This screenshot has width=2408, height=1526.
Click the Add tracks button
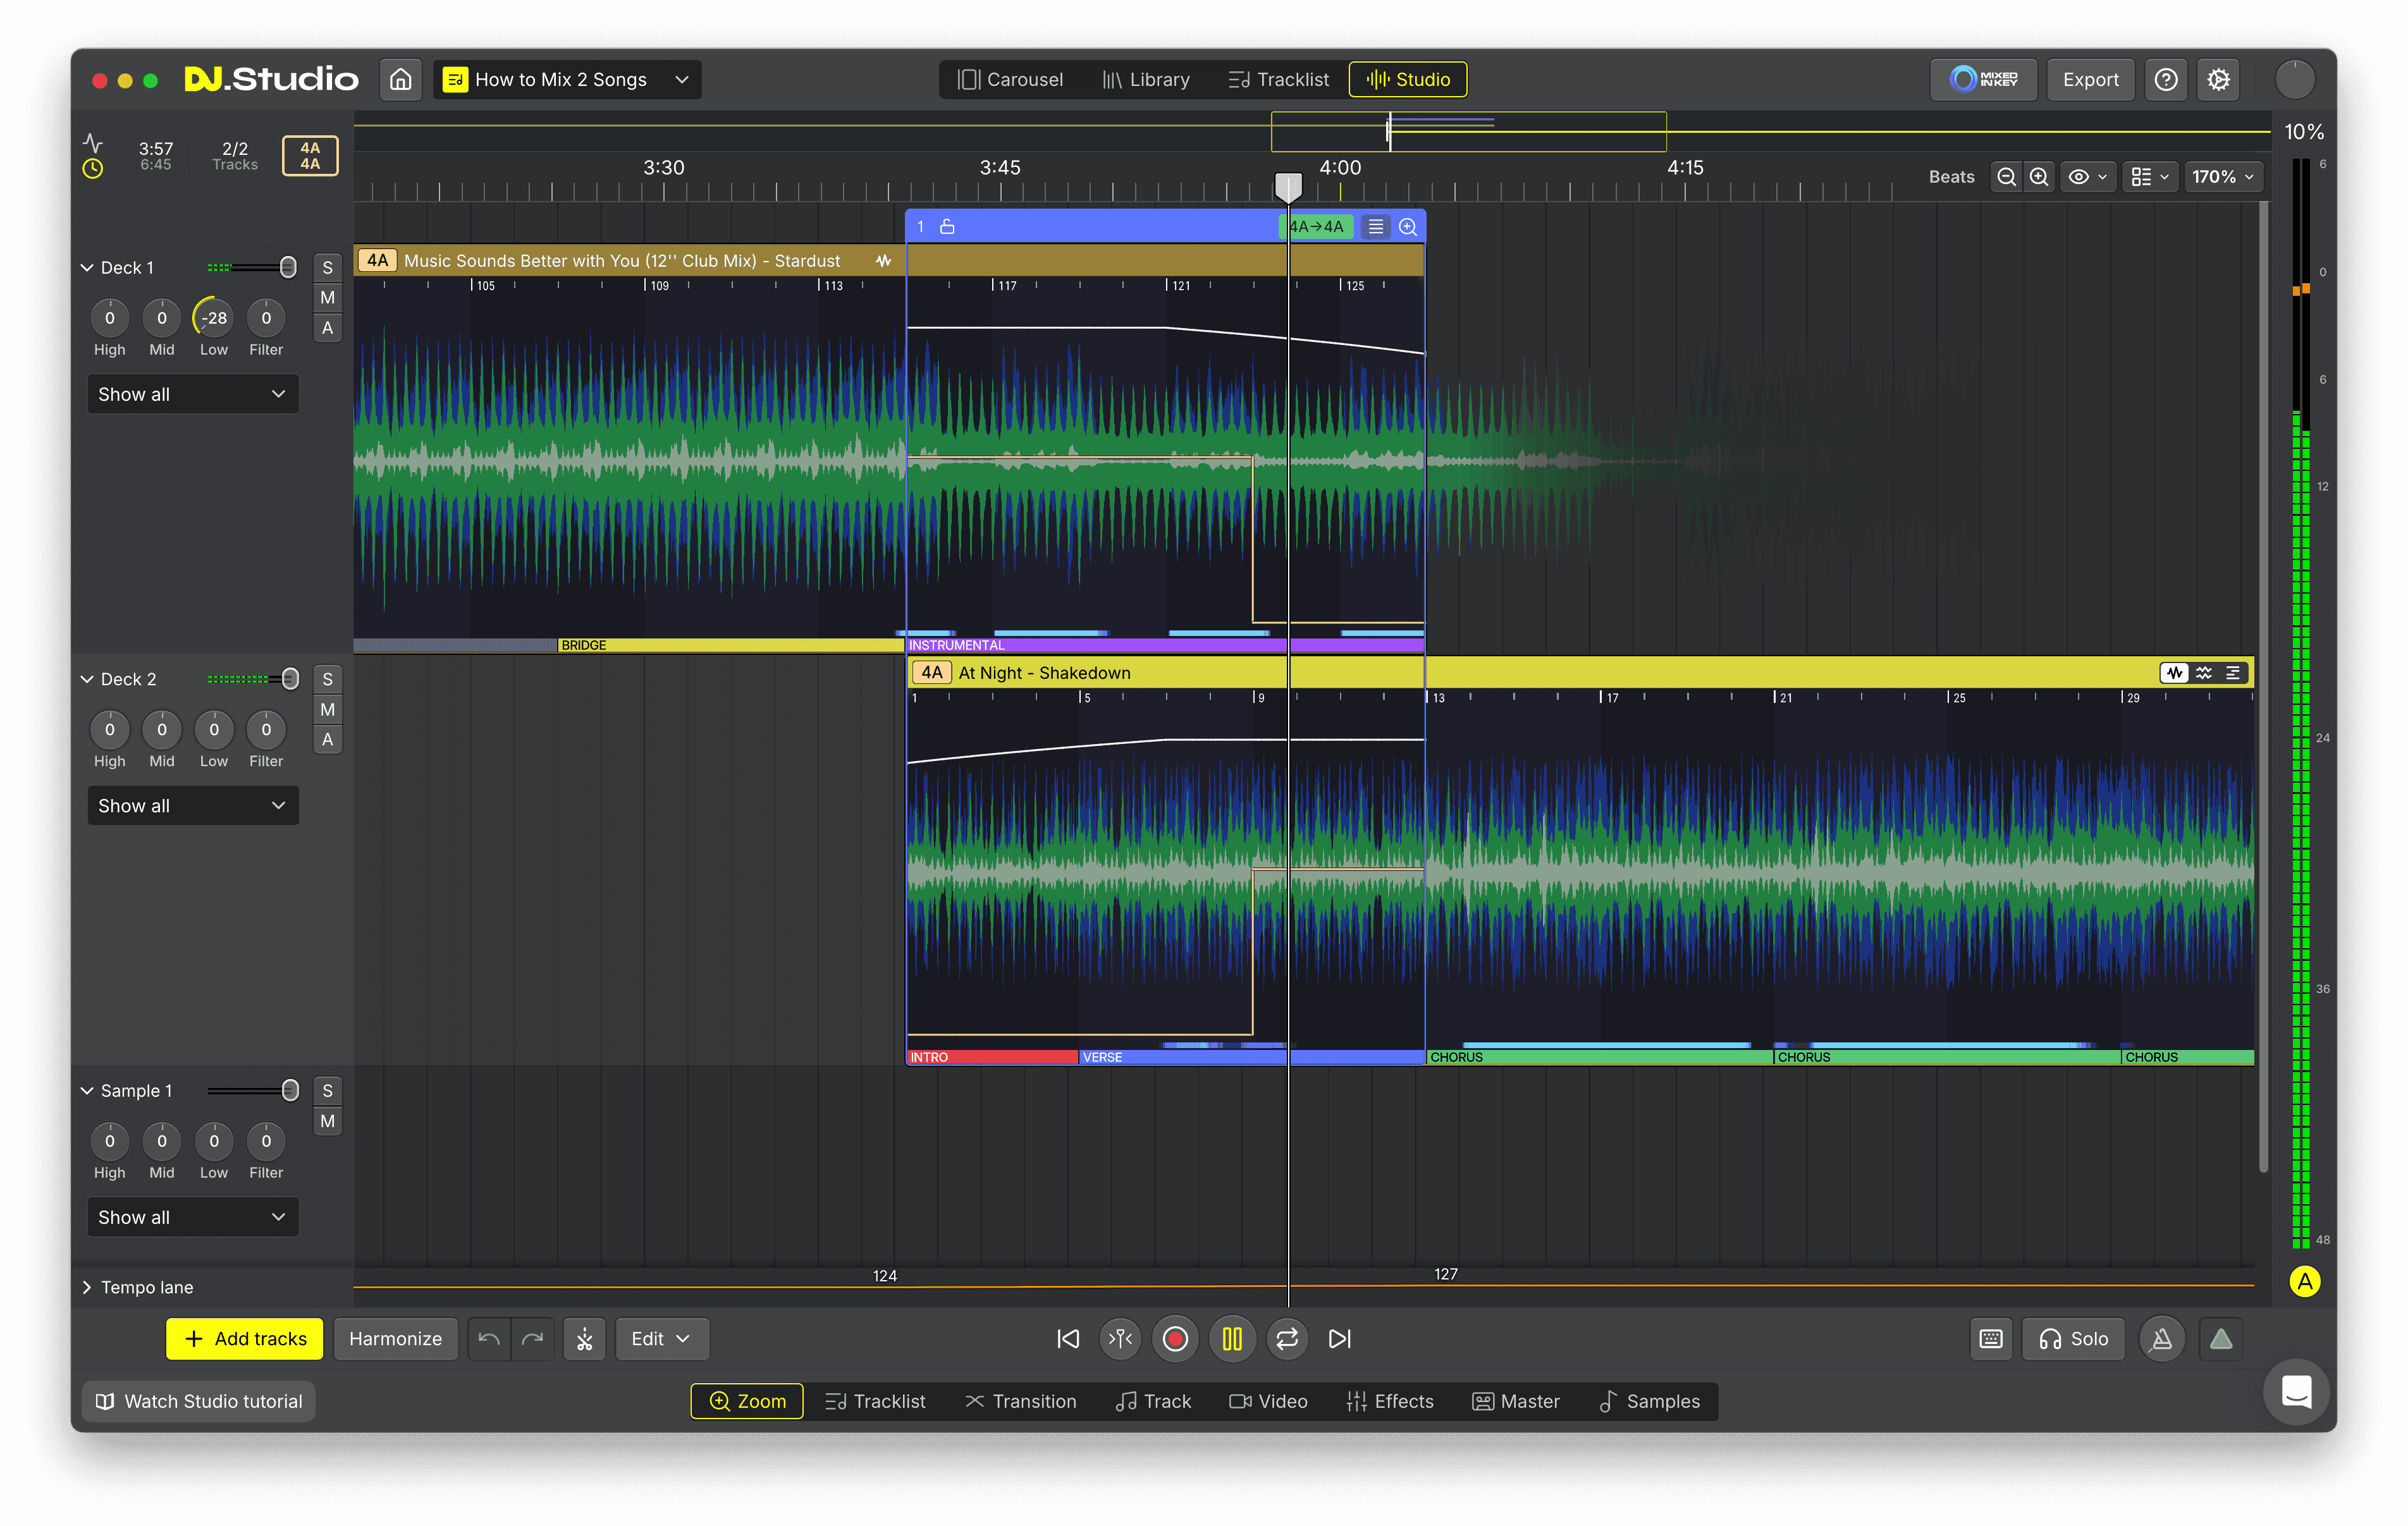pos(245,1339)
